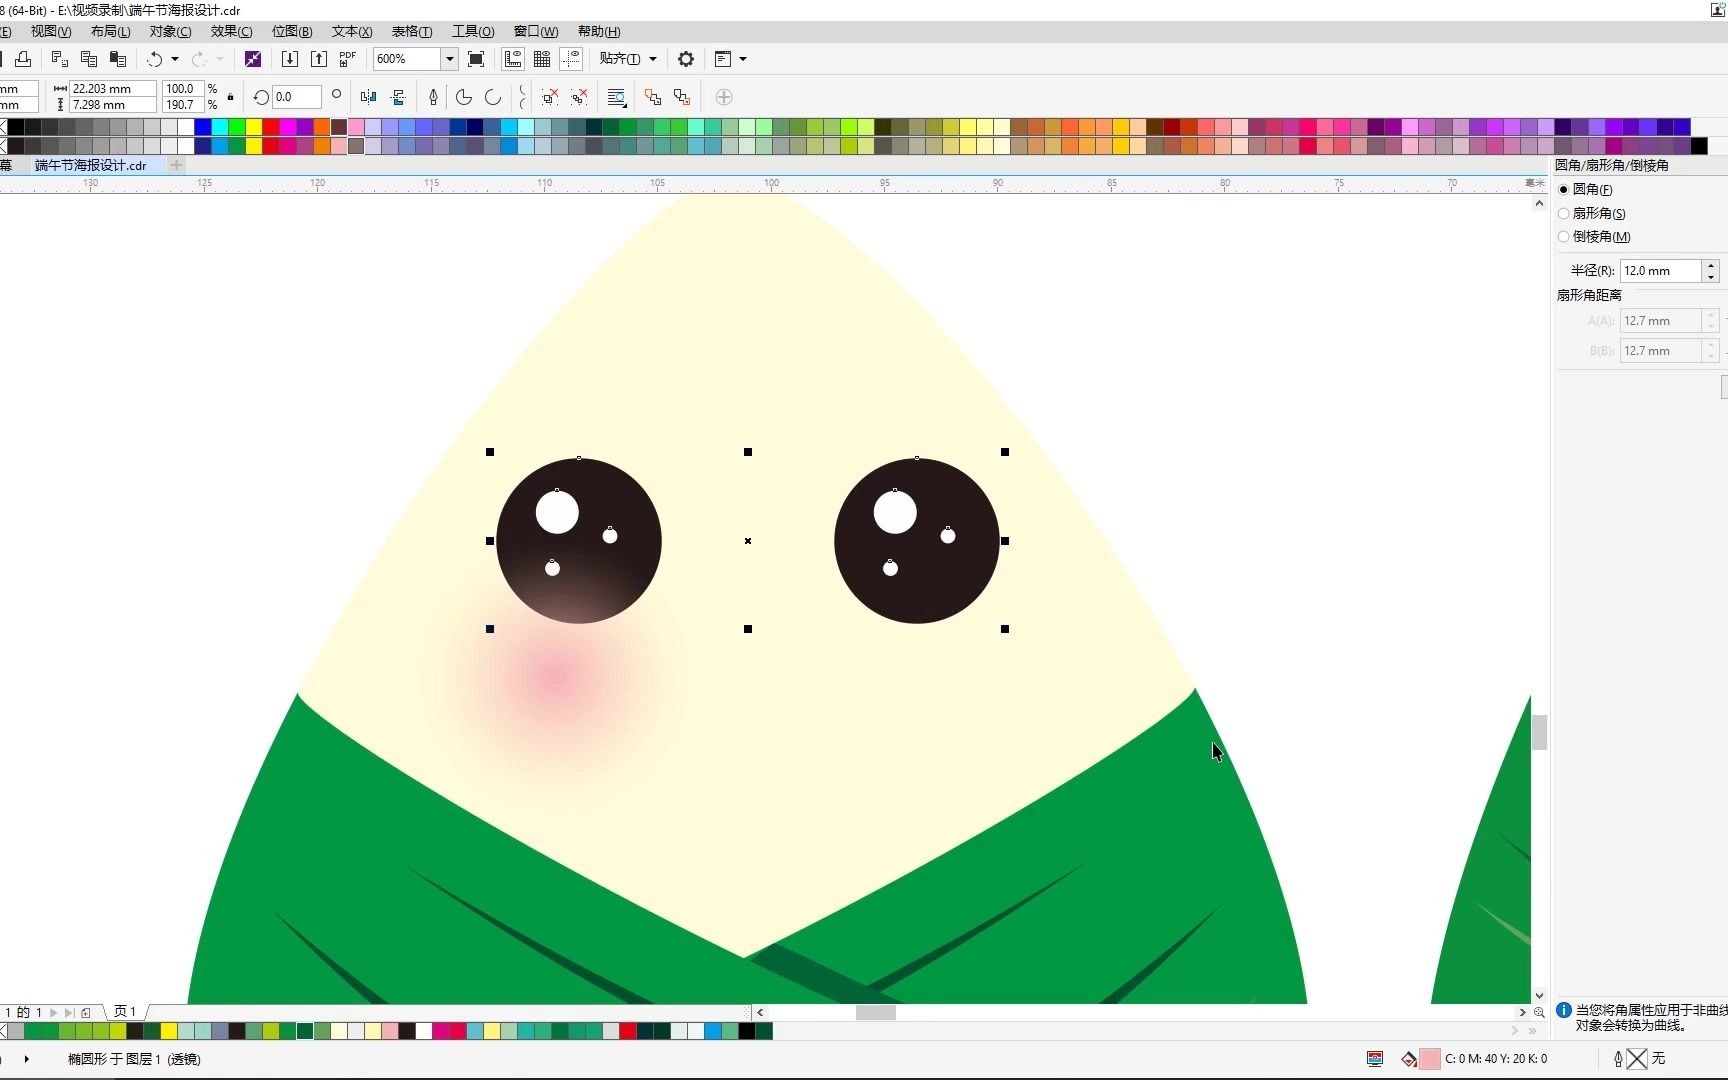1728x1080 pixels.
Task: Click the quick customize plus icon
Action: pos(724,97)
